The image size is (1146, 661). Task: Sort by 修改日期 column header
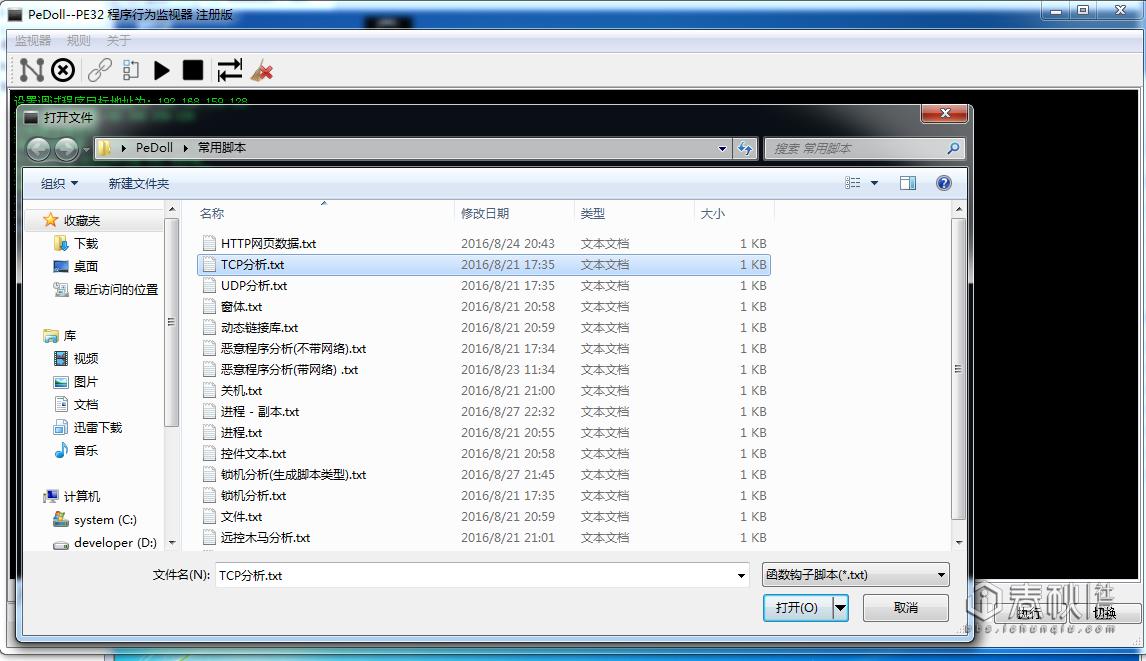[x=485, y=214]
